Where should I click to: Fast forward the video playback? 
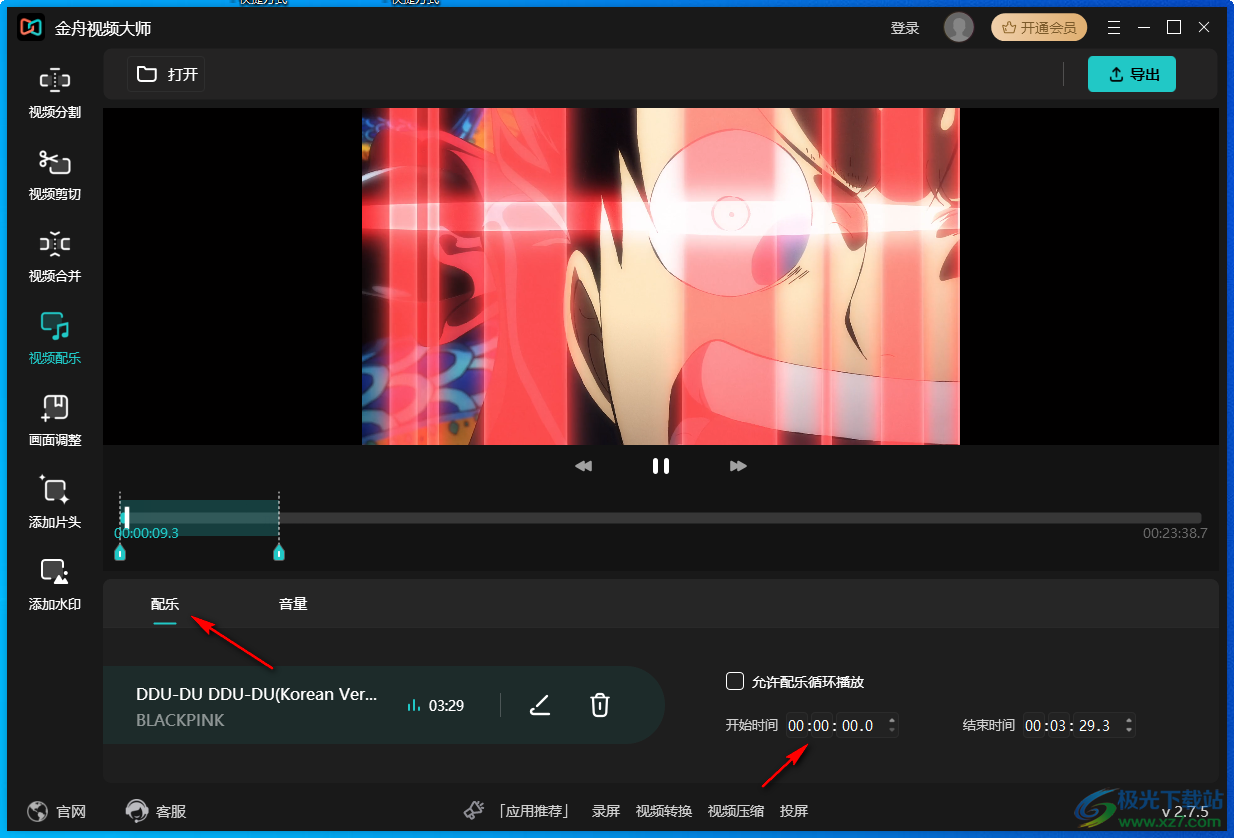coord(738,466)
